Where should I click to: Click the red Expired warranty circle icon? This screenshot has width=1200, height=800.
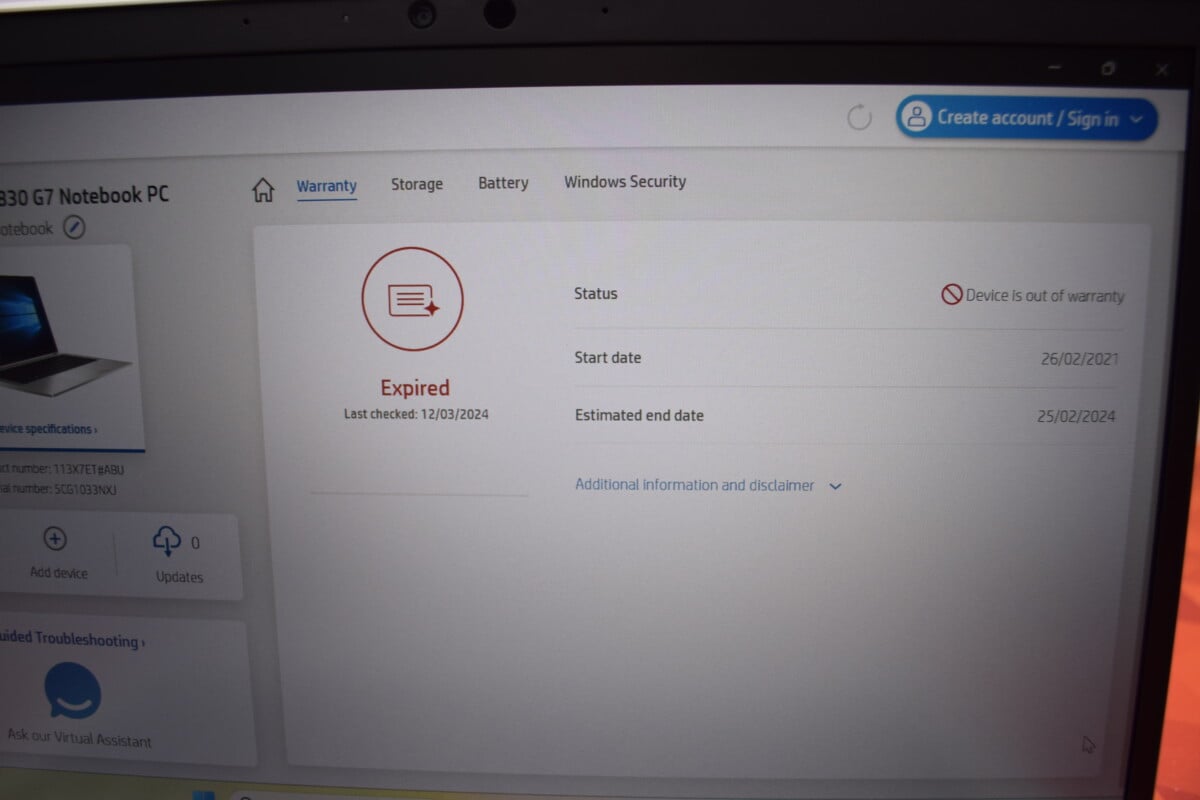coord(412,299)
